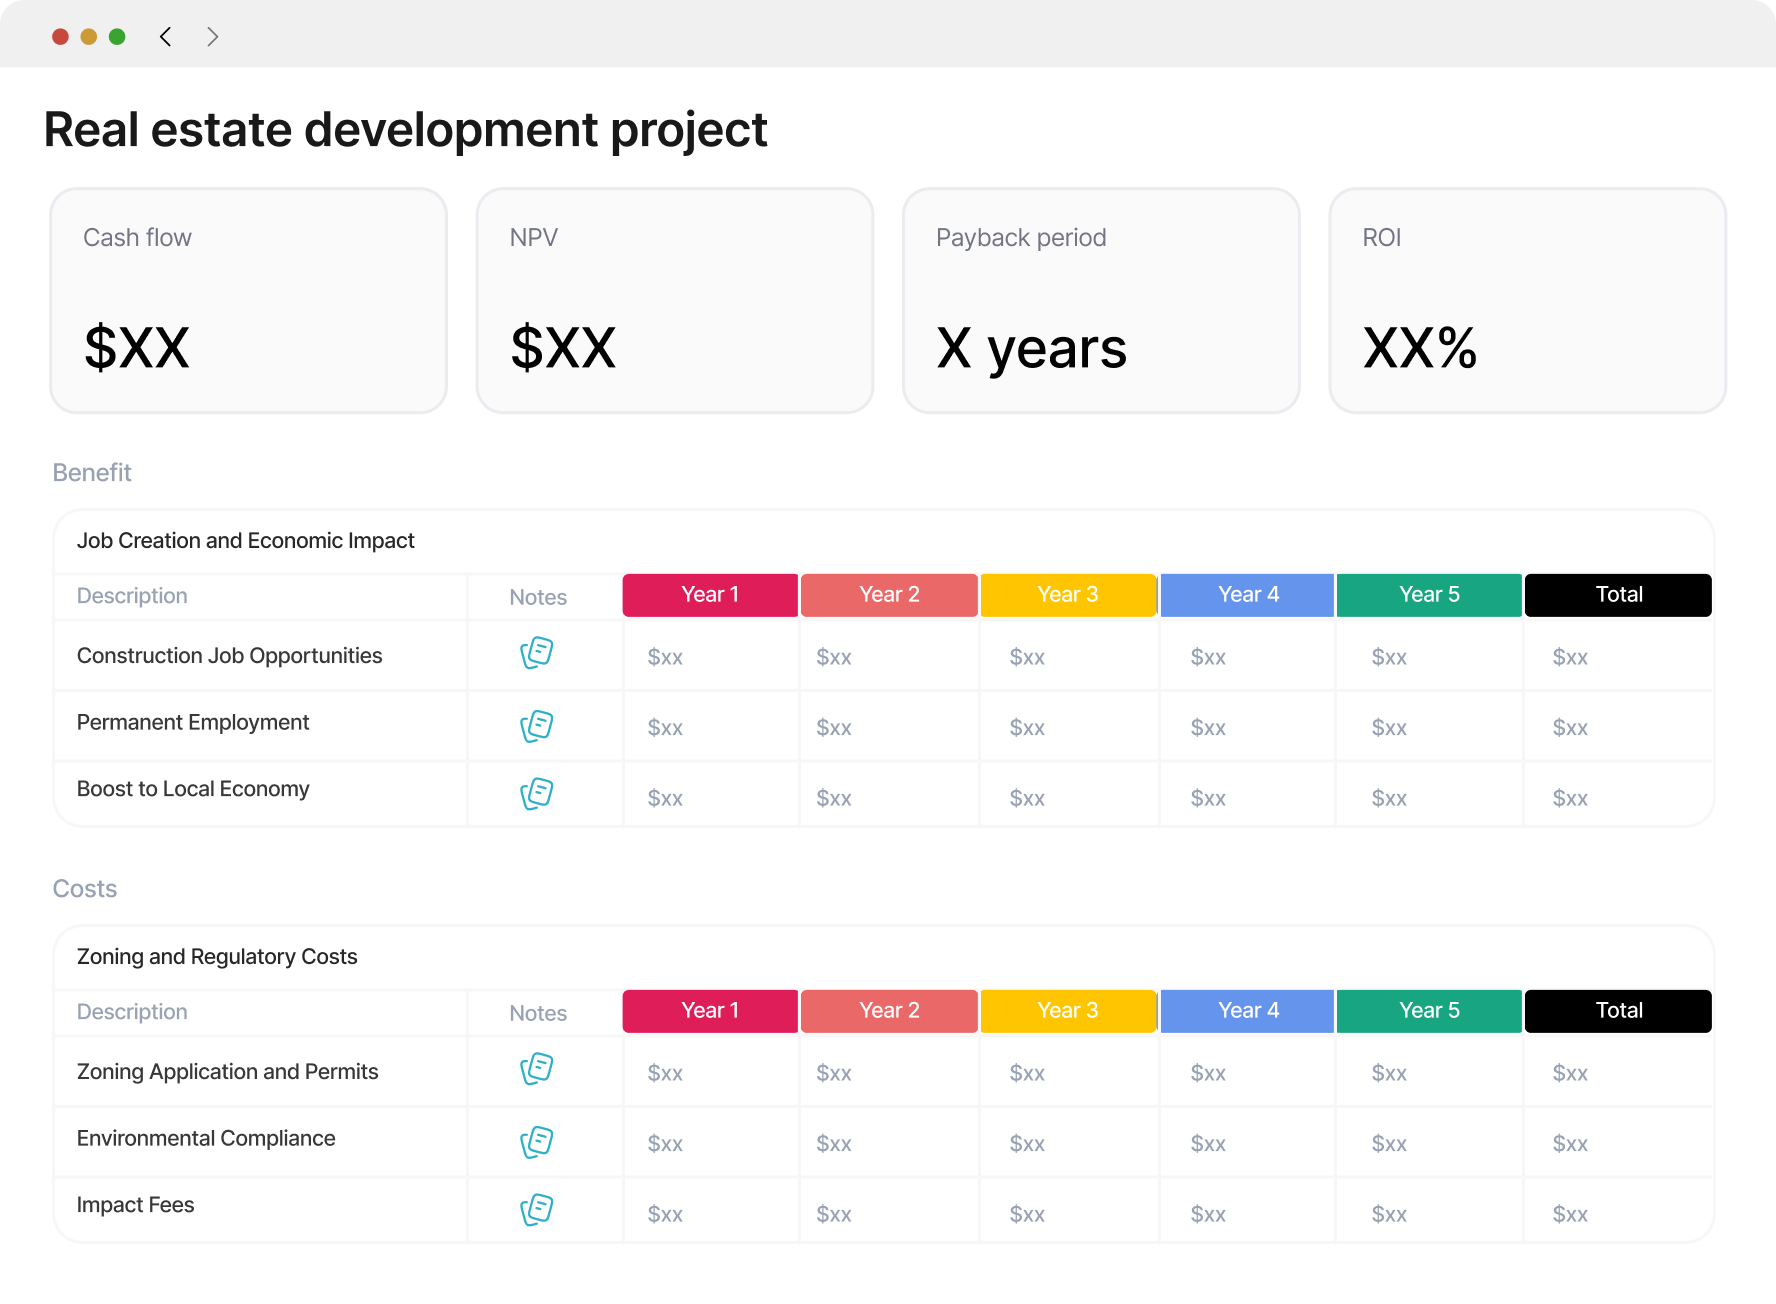This screenshot has height=1304, width=1776.
Task: Edit Year 5 value for Impact Fees
Action: click(x=1389, y=1214)
